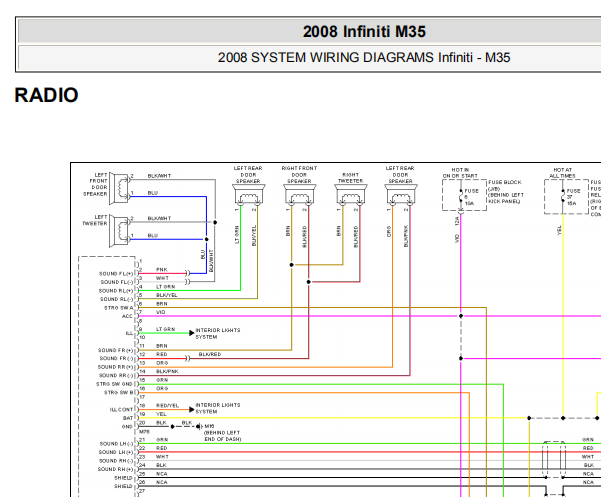Click the 'STRG SW B' pin label

[x=119, y=392]
